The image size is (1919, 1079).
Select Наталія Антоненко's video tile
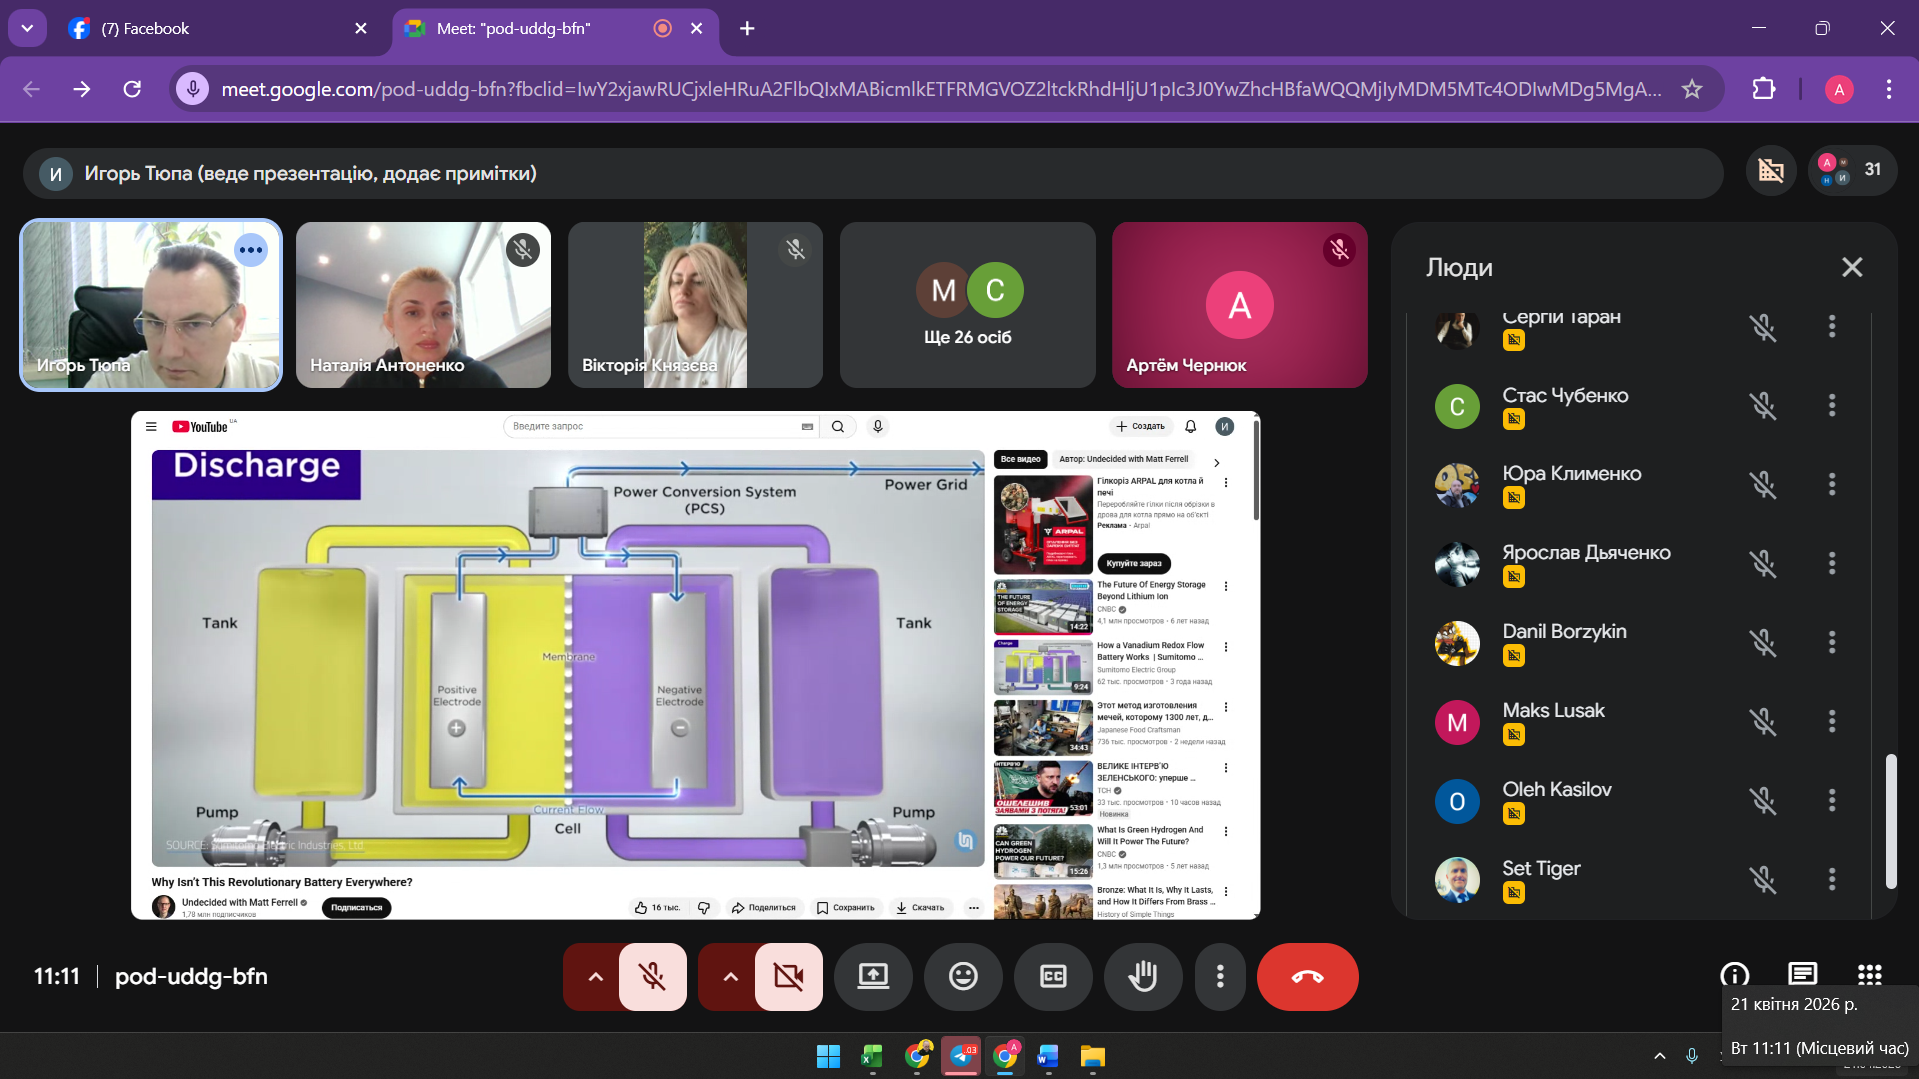point(423,305)
